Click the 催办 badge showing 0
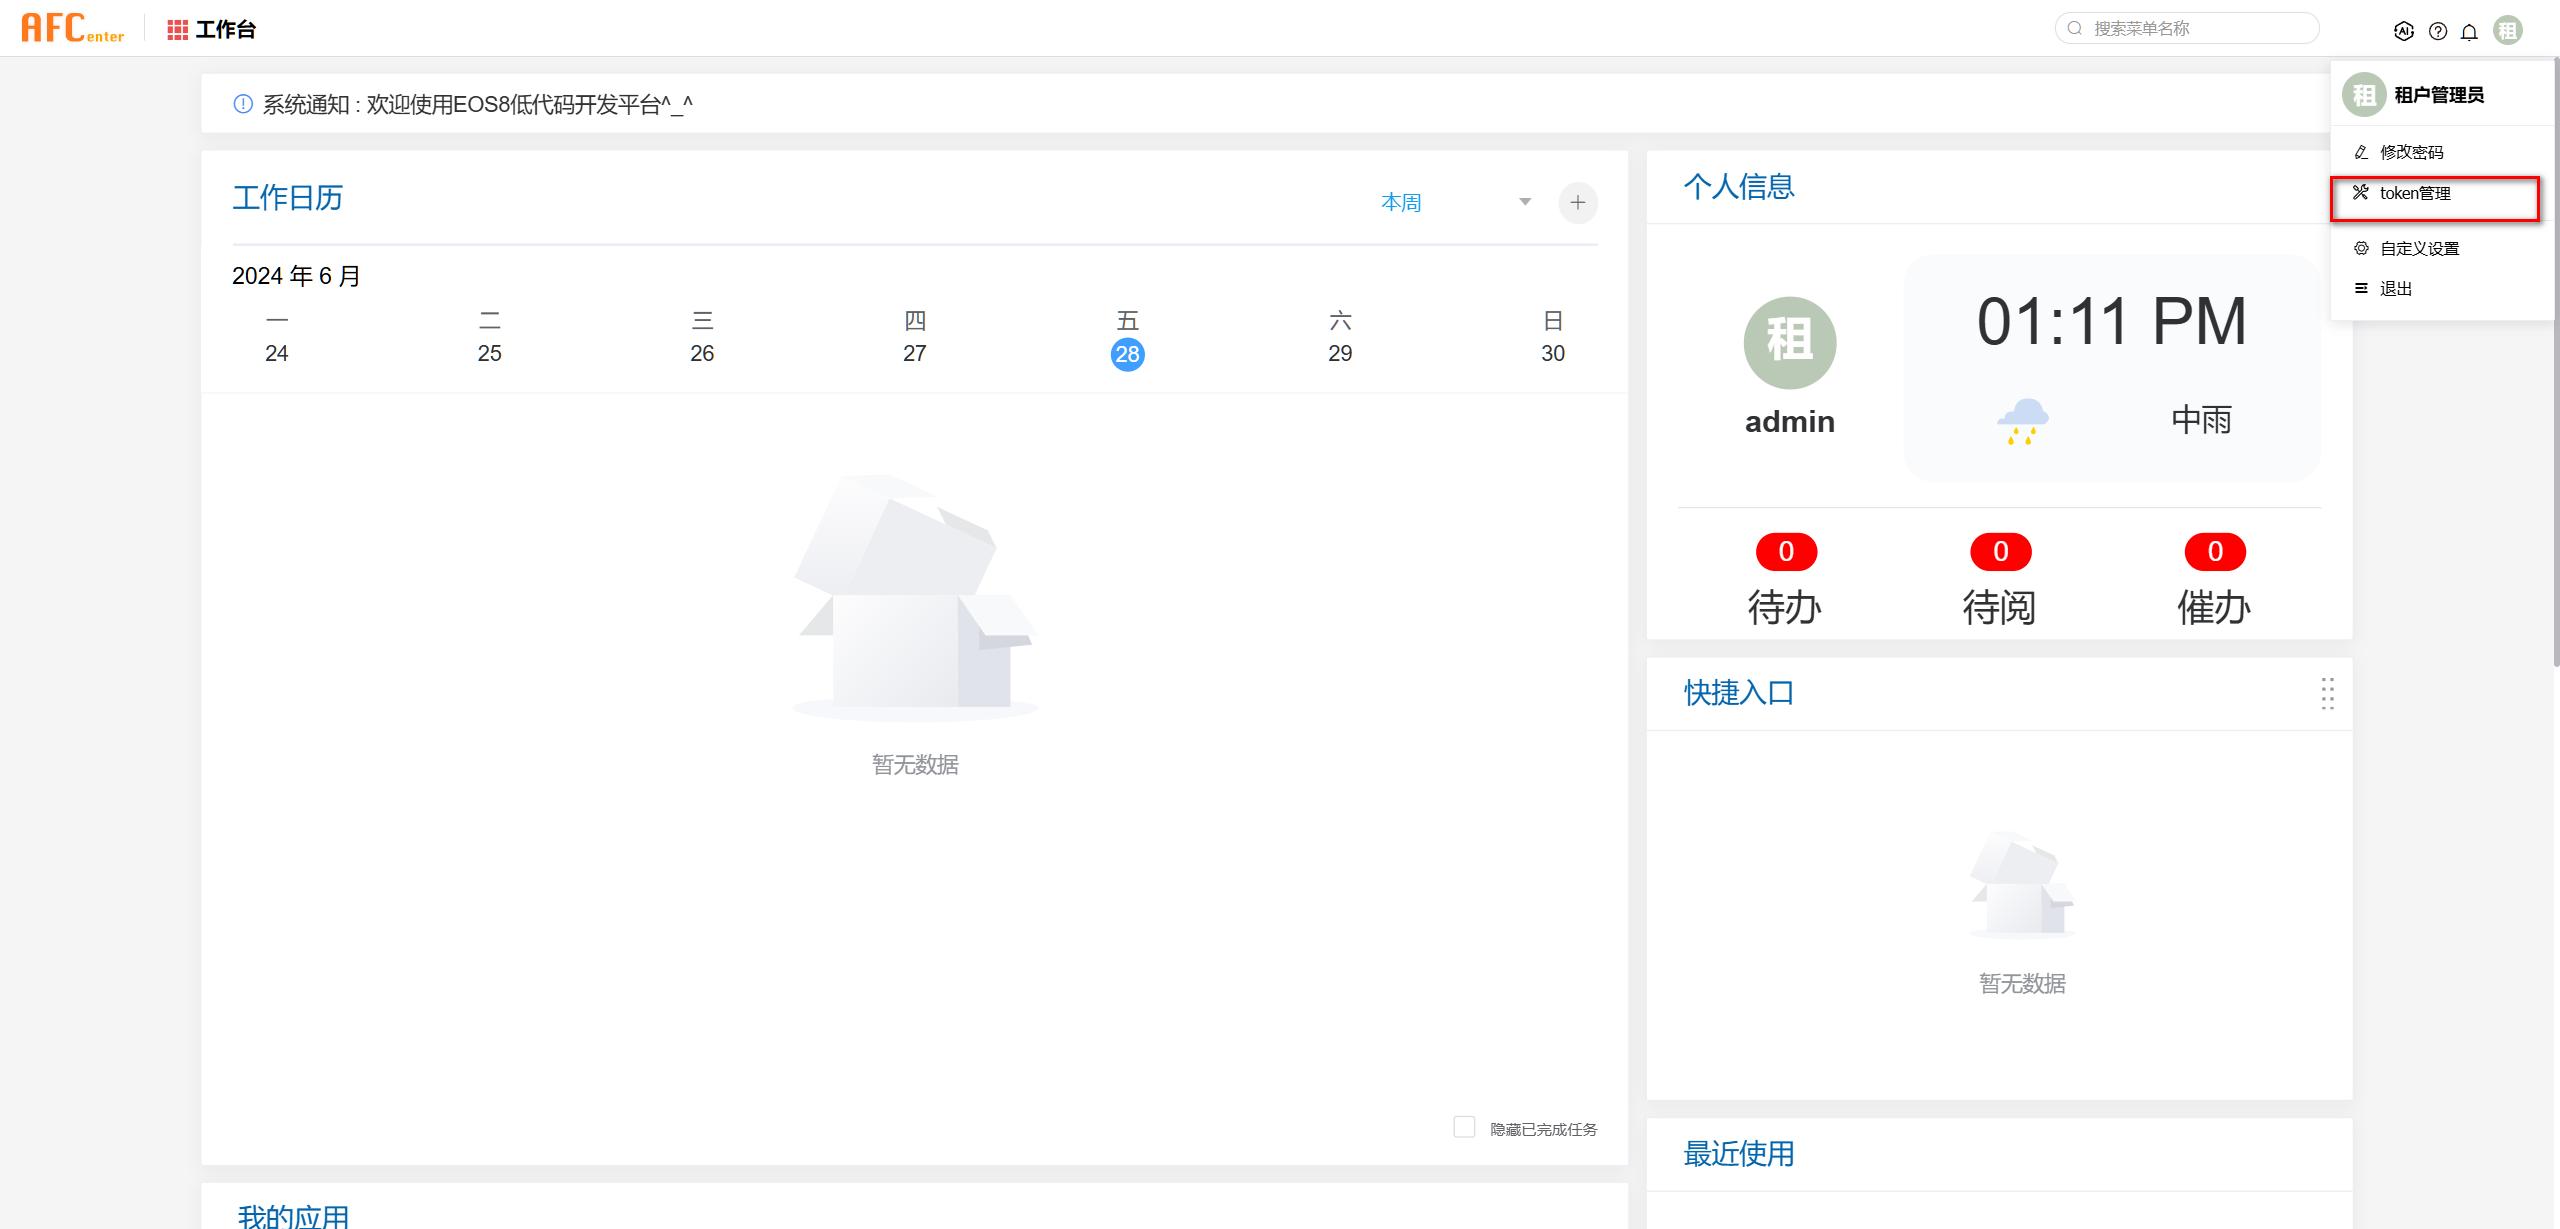The height and width of the screenshot is (1229, 2560). coord(2214,551)
